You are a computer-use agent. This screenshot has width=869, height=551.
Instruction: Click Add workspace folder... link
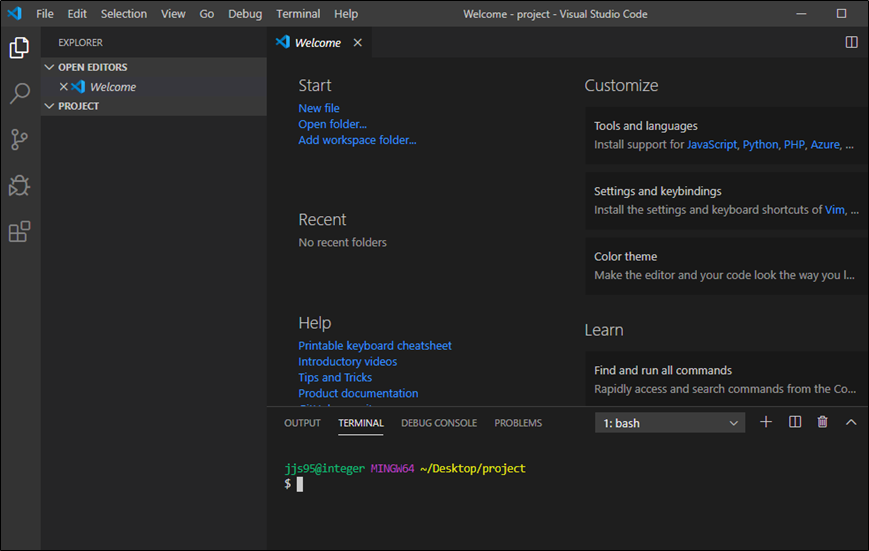357,140
